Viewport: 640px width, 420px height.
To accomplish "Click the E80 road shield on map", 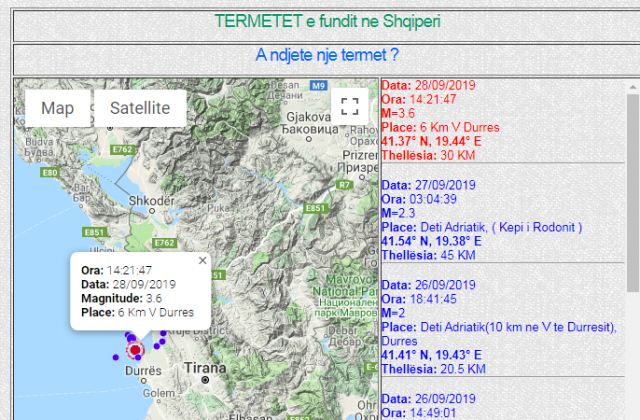I will (50, 173).
